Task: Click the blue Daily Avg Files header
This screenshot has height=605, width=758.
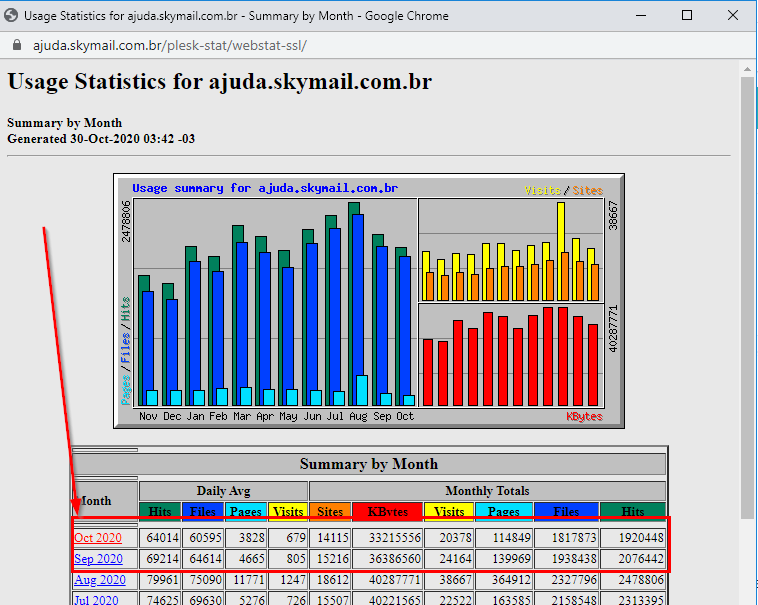Action: click(203, 511)
